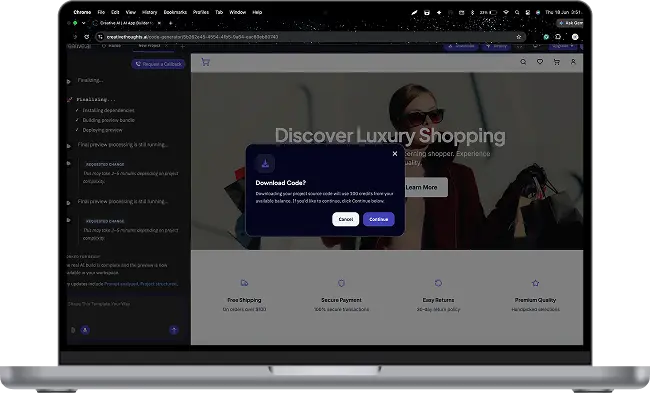Expand first Final preview processing step arrow
Viewport: 650px width, 393px height.
point(69,146)
